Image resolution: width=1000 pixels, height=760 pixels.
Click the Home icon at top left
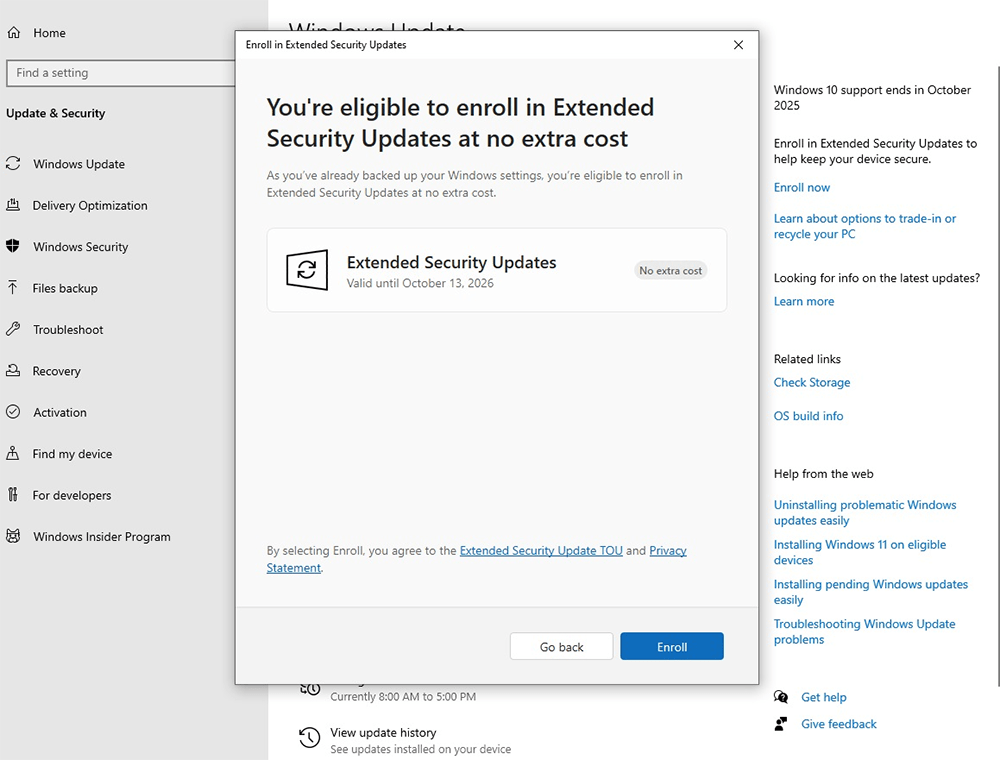click(x=15, y=32)
